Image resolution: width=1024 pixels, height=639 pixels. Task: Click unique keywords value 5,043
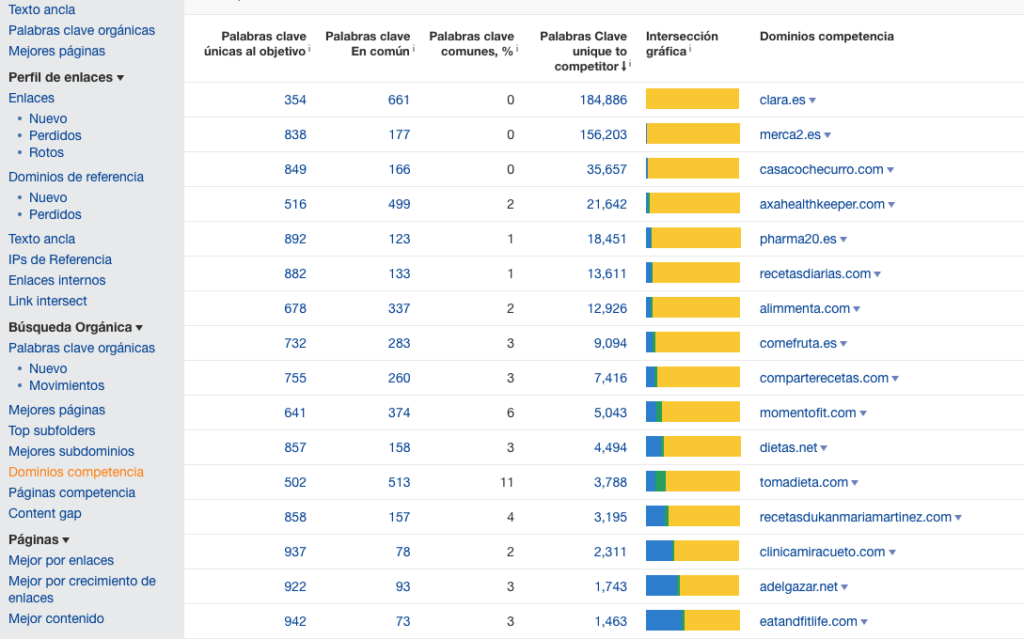pyautogui.click(x=610, y=413)
